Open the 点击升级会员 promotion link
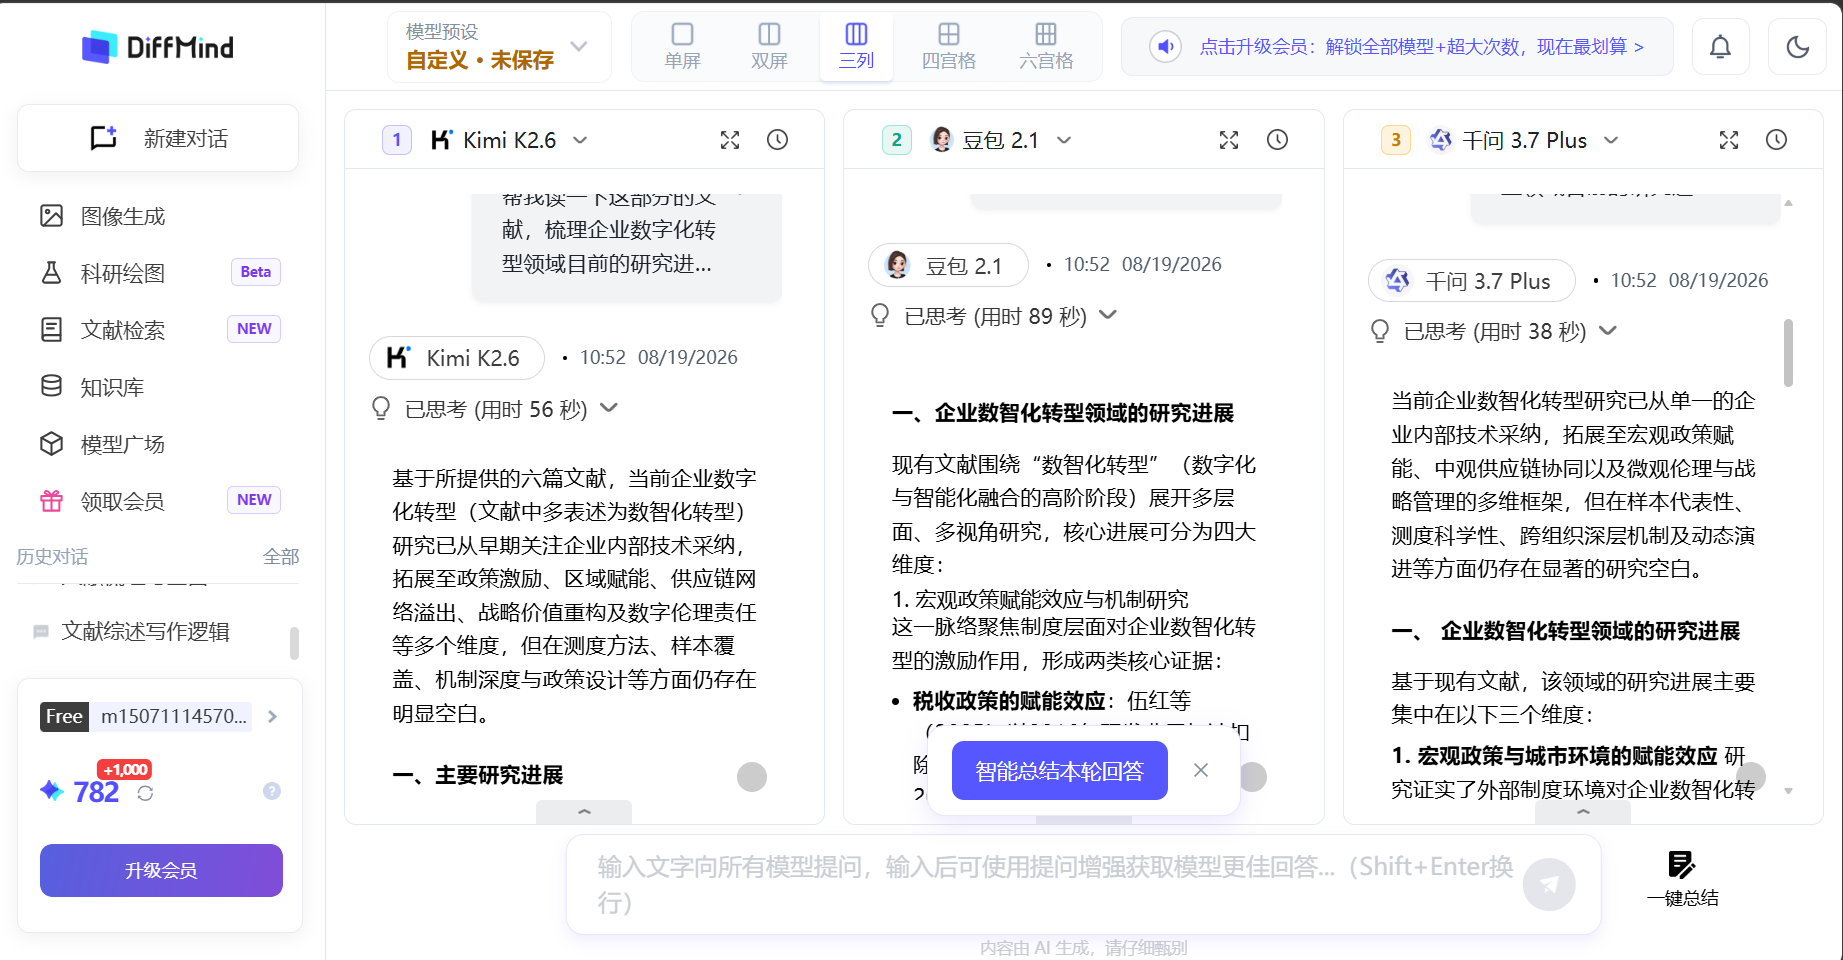 1421,47
